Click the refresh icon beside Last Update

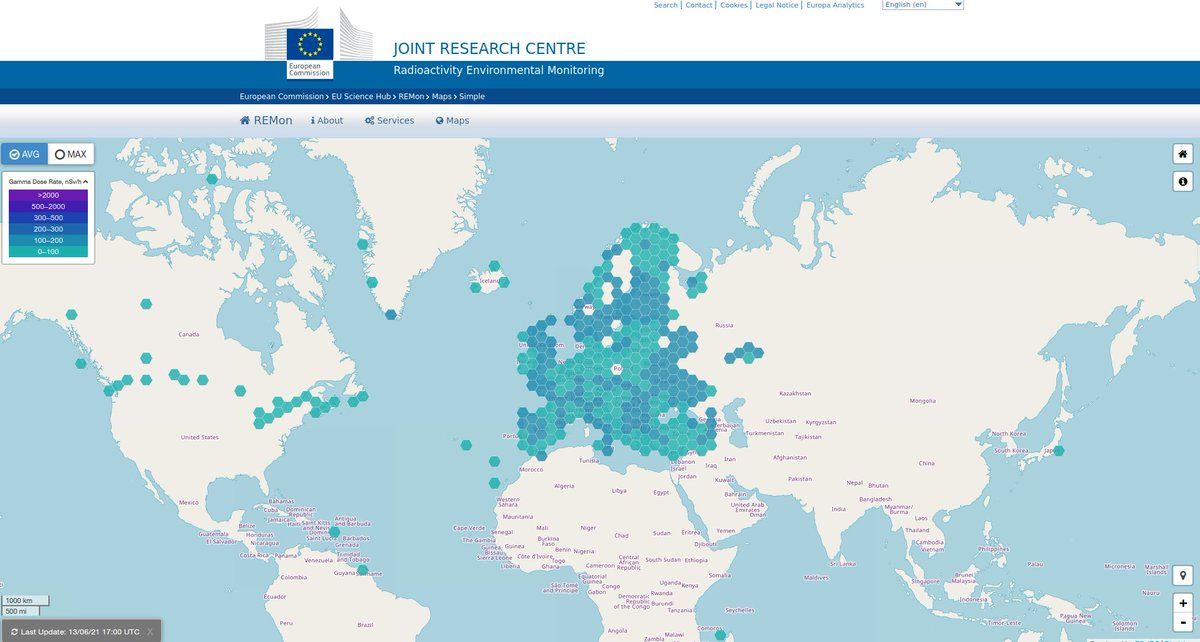14,632
